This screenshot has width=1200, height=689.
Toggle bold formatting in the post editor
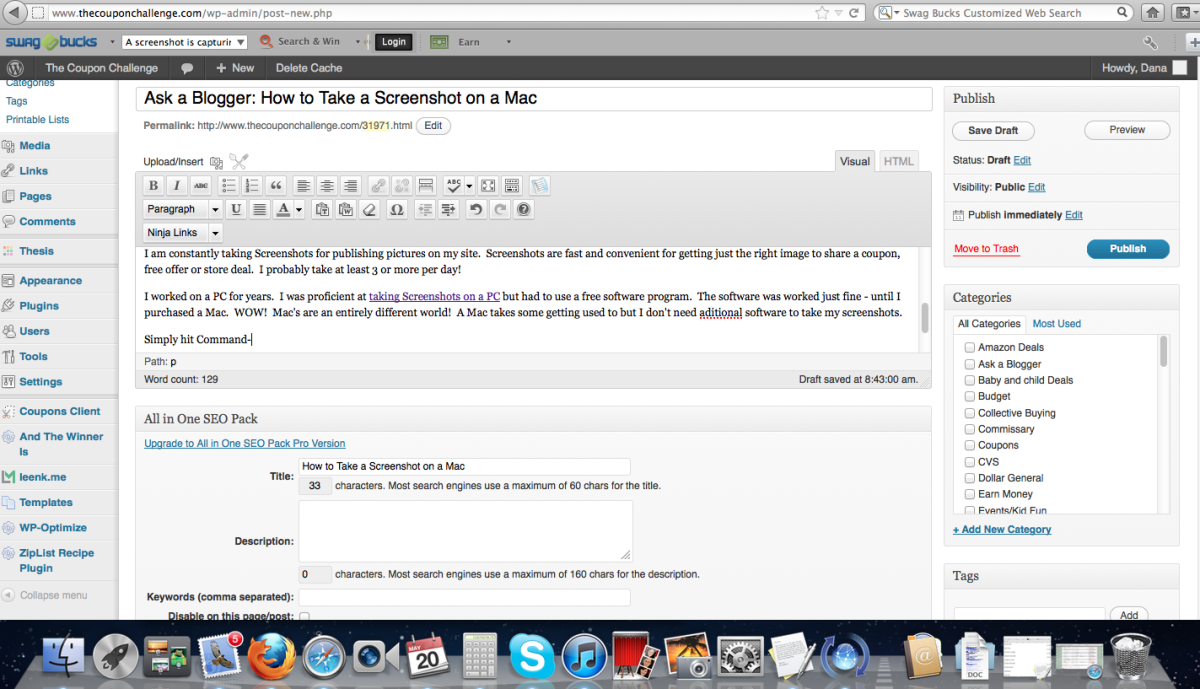[153, 185]
